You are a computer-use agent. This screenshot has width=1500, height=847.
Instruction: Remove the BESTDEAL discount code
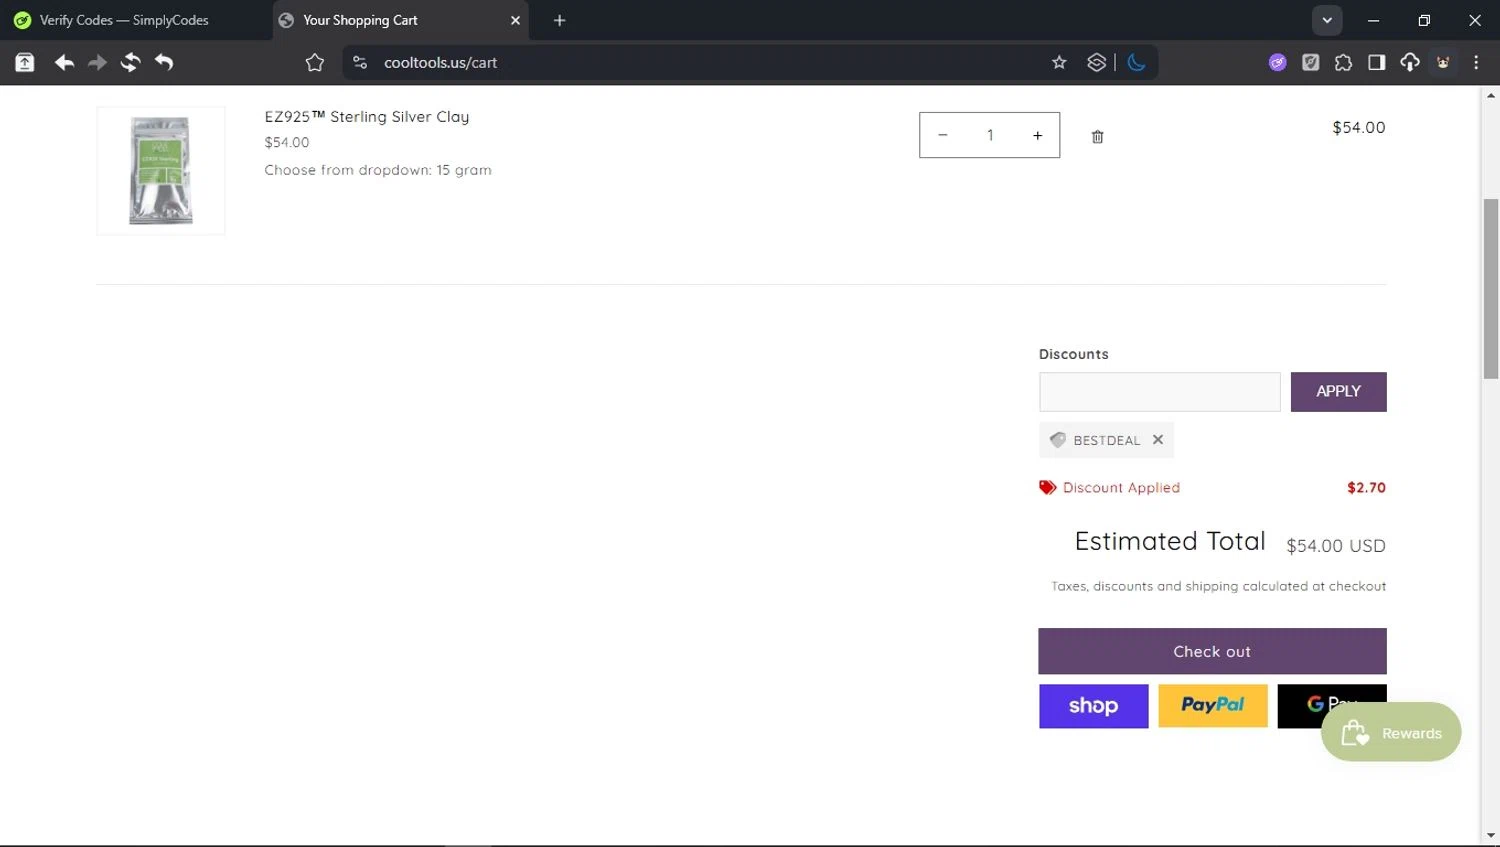click(x=1157, y=439)
